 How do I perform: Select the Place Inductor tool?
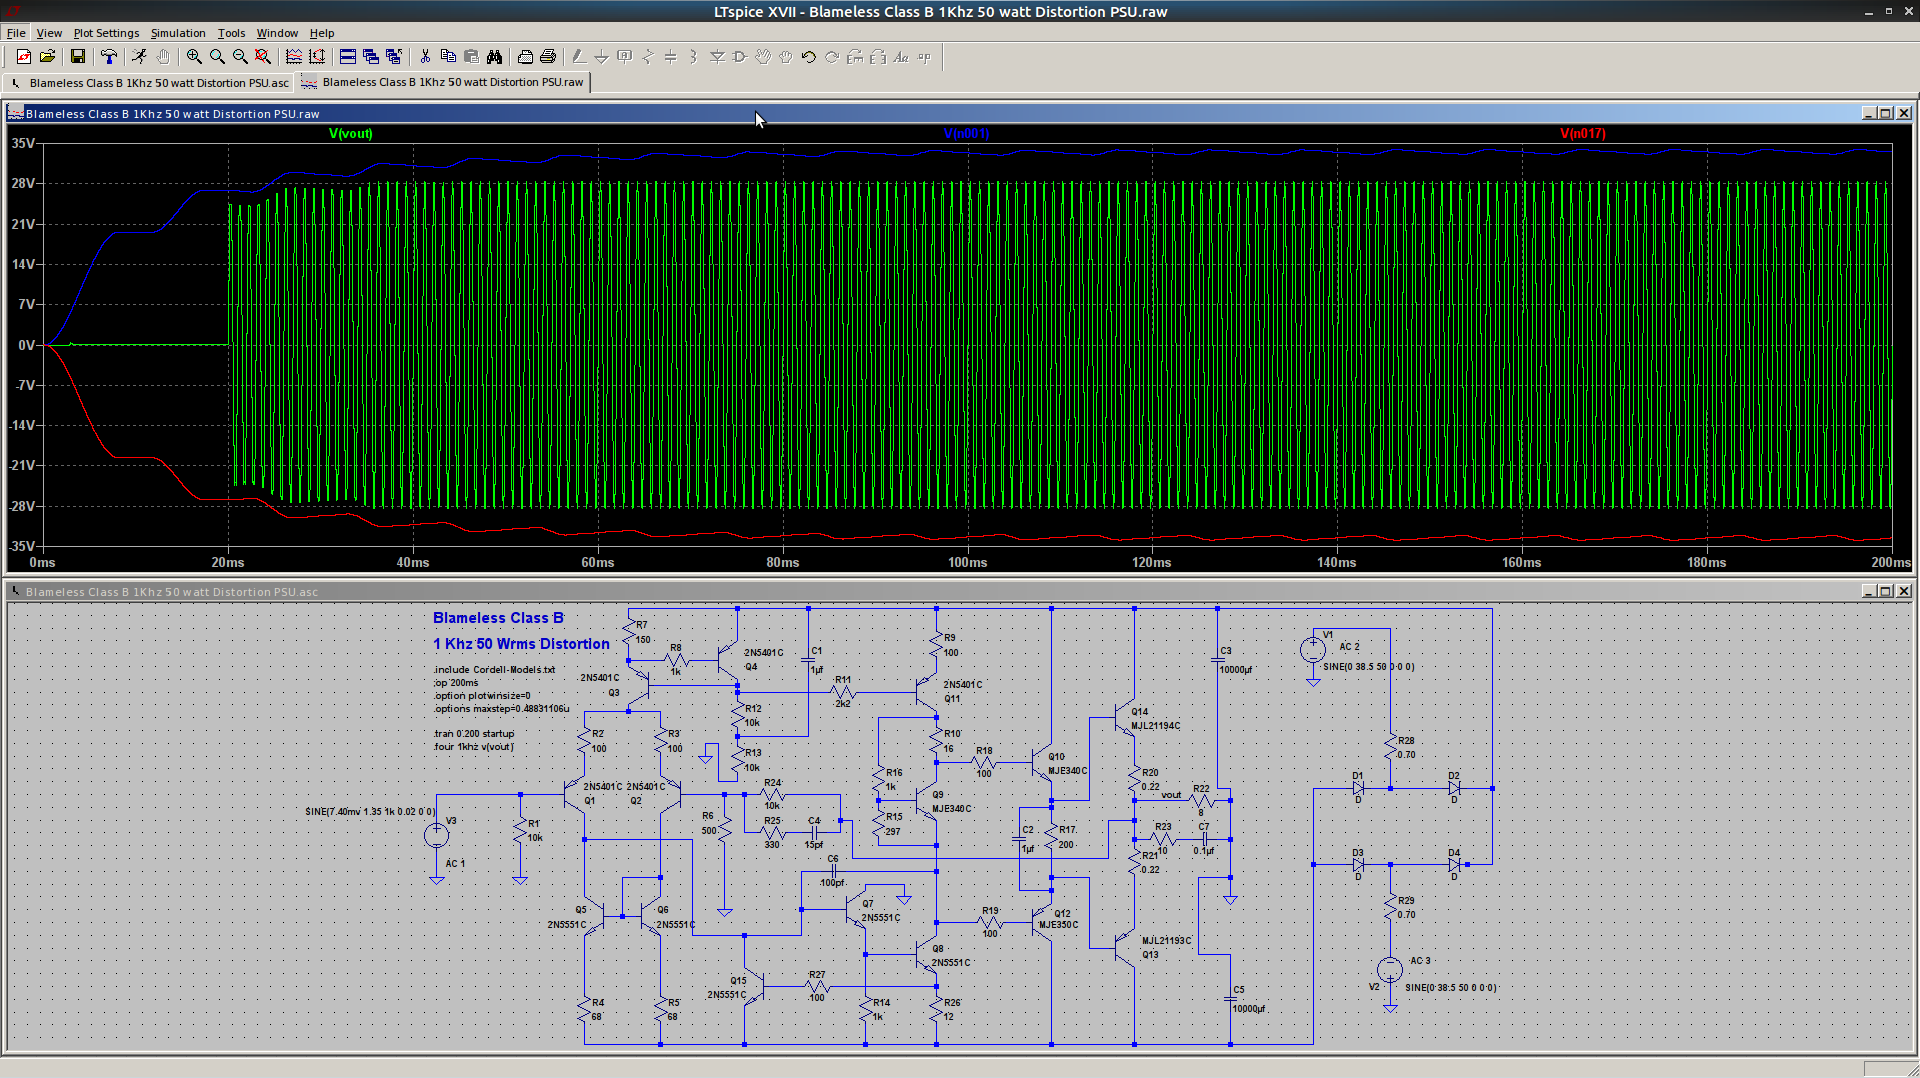(693, 57)
